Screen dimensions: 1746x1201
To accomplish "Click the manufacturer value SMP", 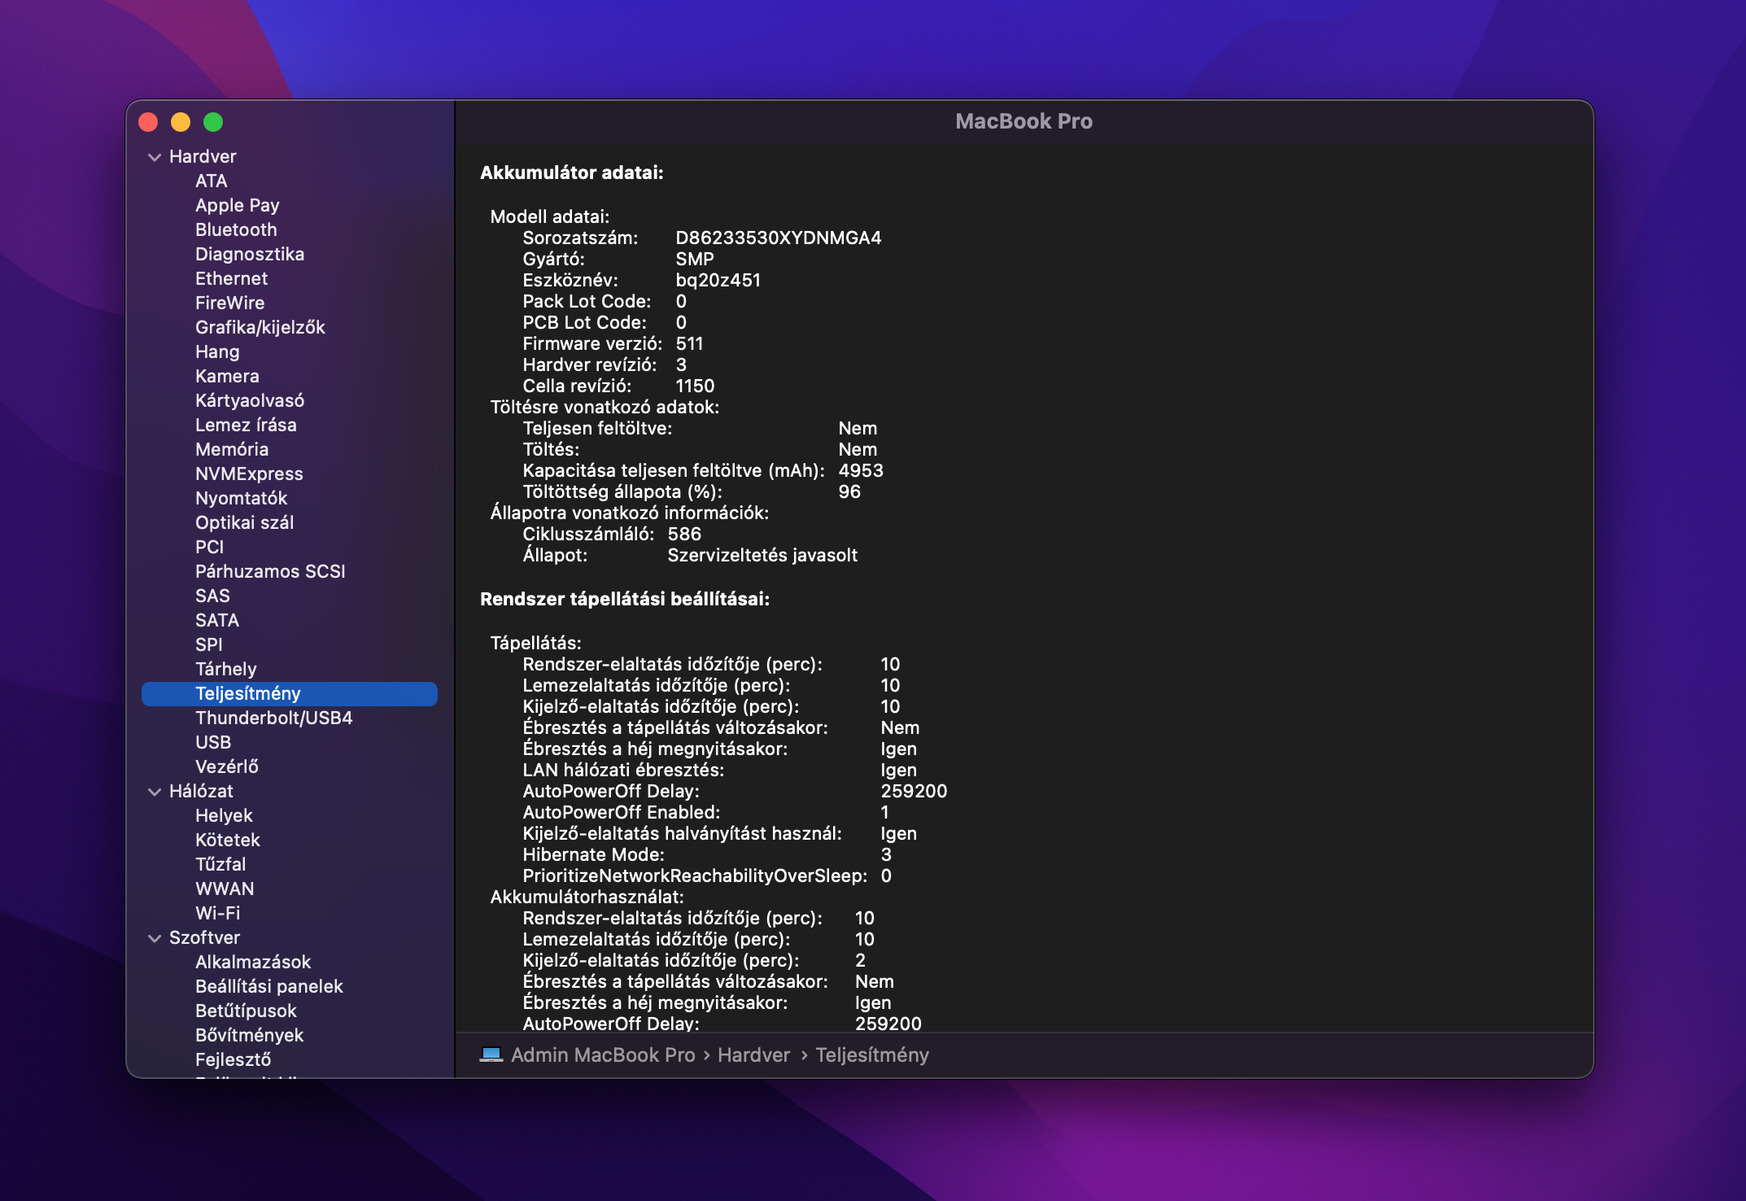I will 695,259.
